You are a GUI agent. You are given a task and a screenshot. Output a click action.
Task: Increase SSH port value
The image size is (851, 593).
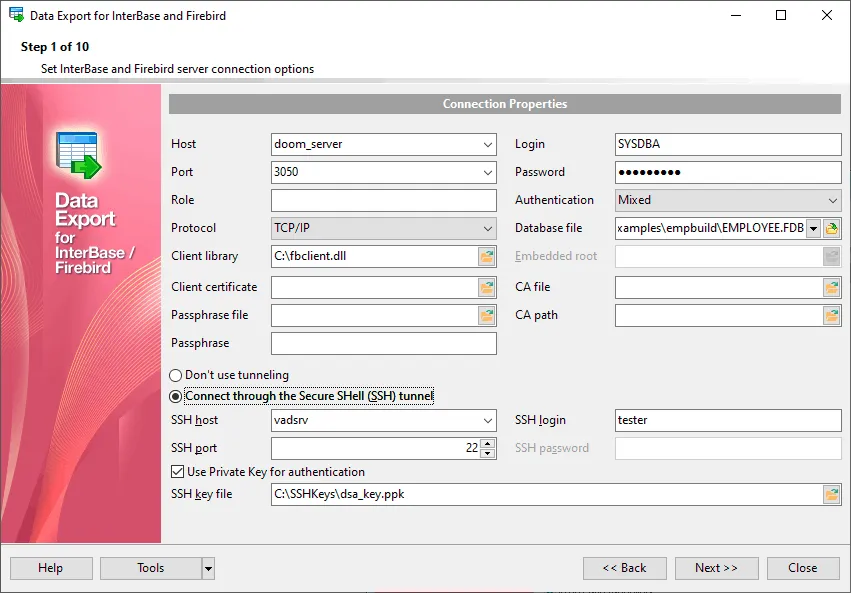tap(488, 443)
